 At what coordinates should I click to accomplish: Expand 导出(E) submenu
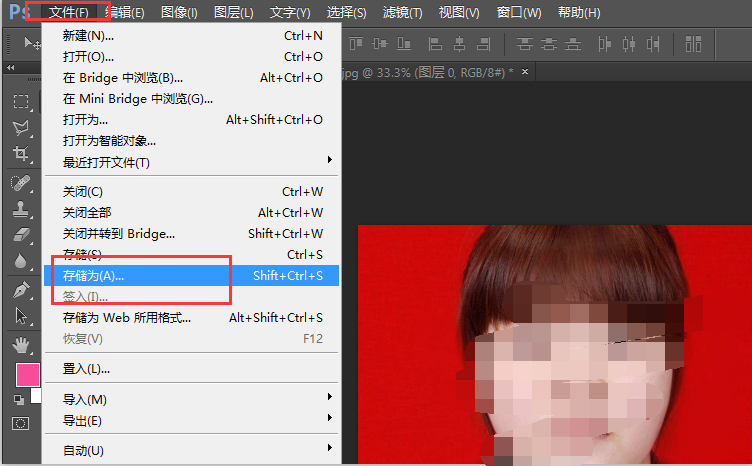pyautogui.click(x=329, y=418)
